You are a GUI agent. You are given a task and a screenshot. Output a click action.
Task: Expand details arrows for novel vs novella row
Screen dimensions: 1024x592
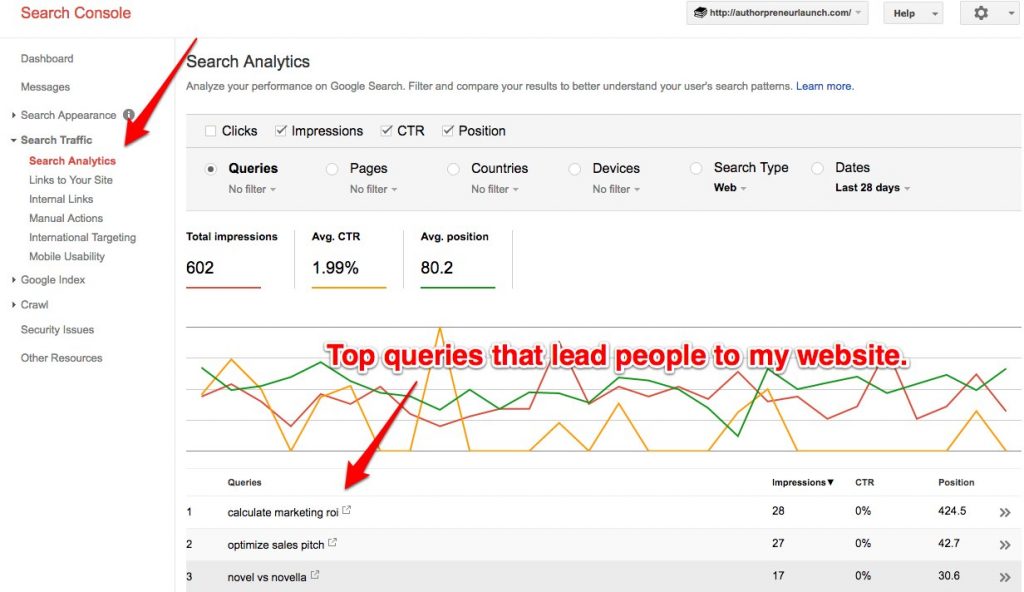1004,576
